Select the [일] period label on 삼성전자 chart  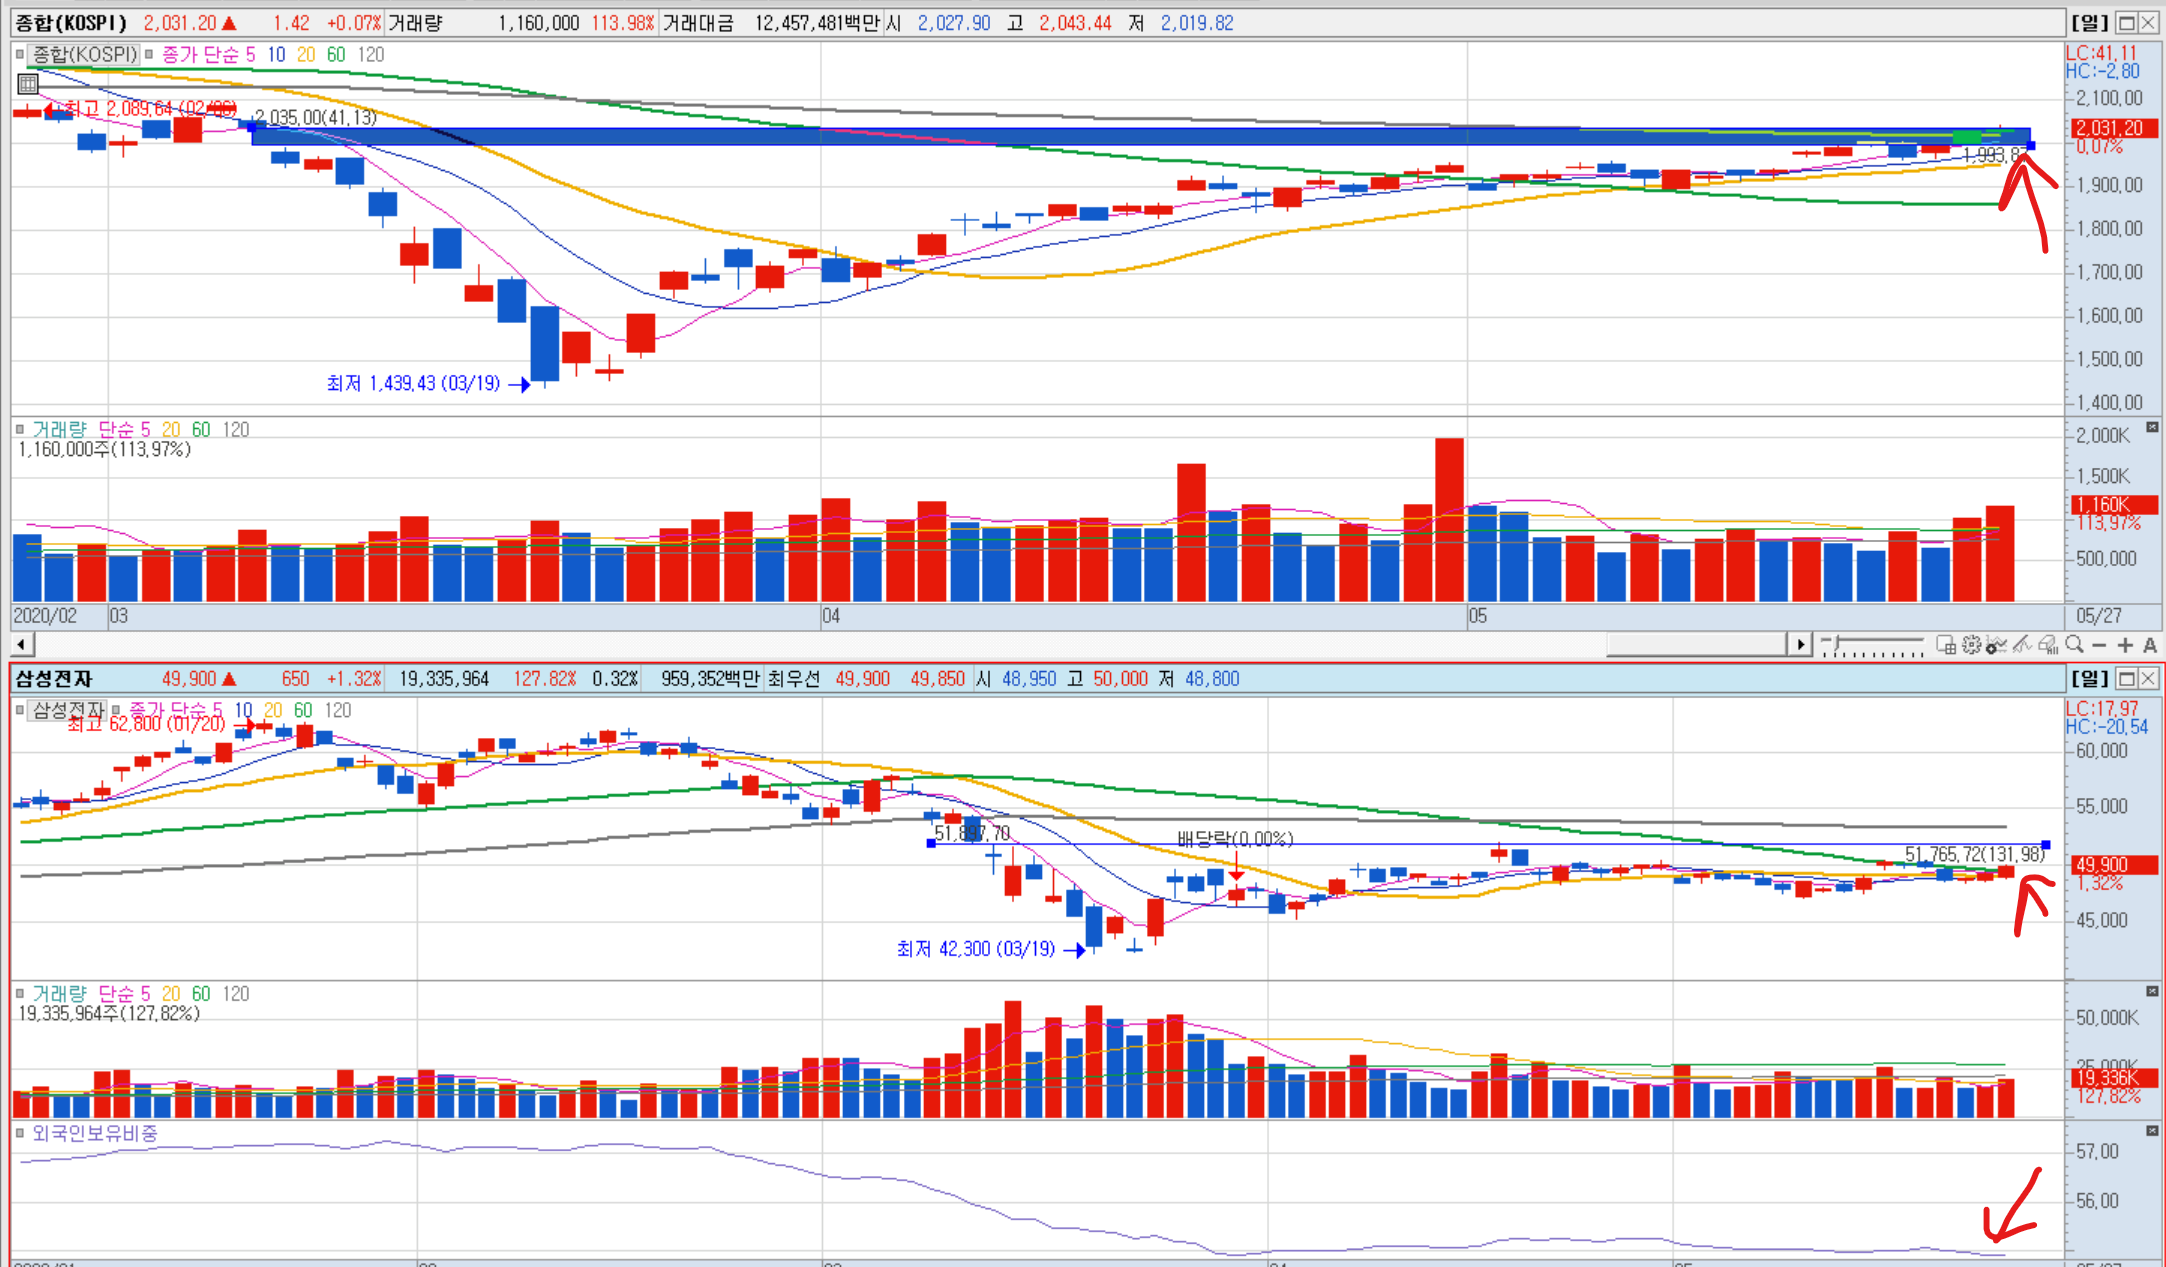click(2089, 678)
